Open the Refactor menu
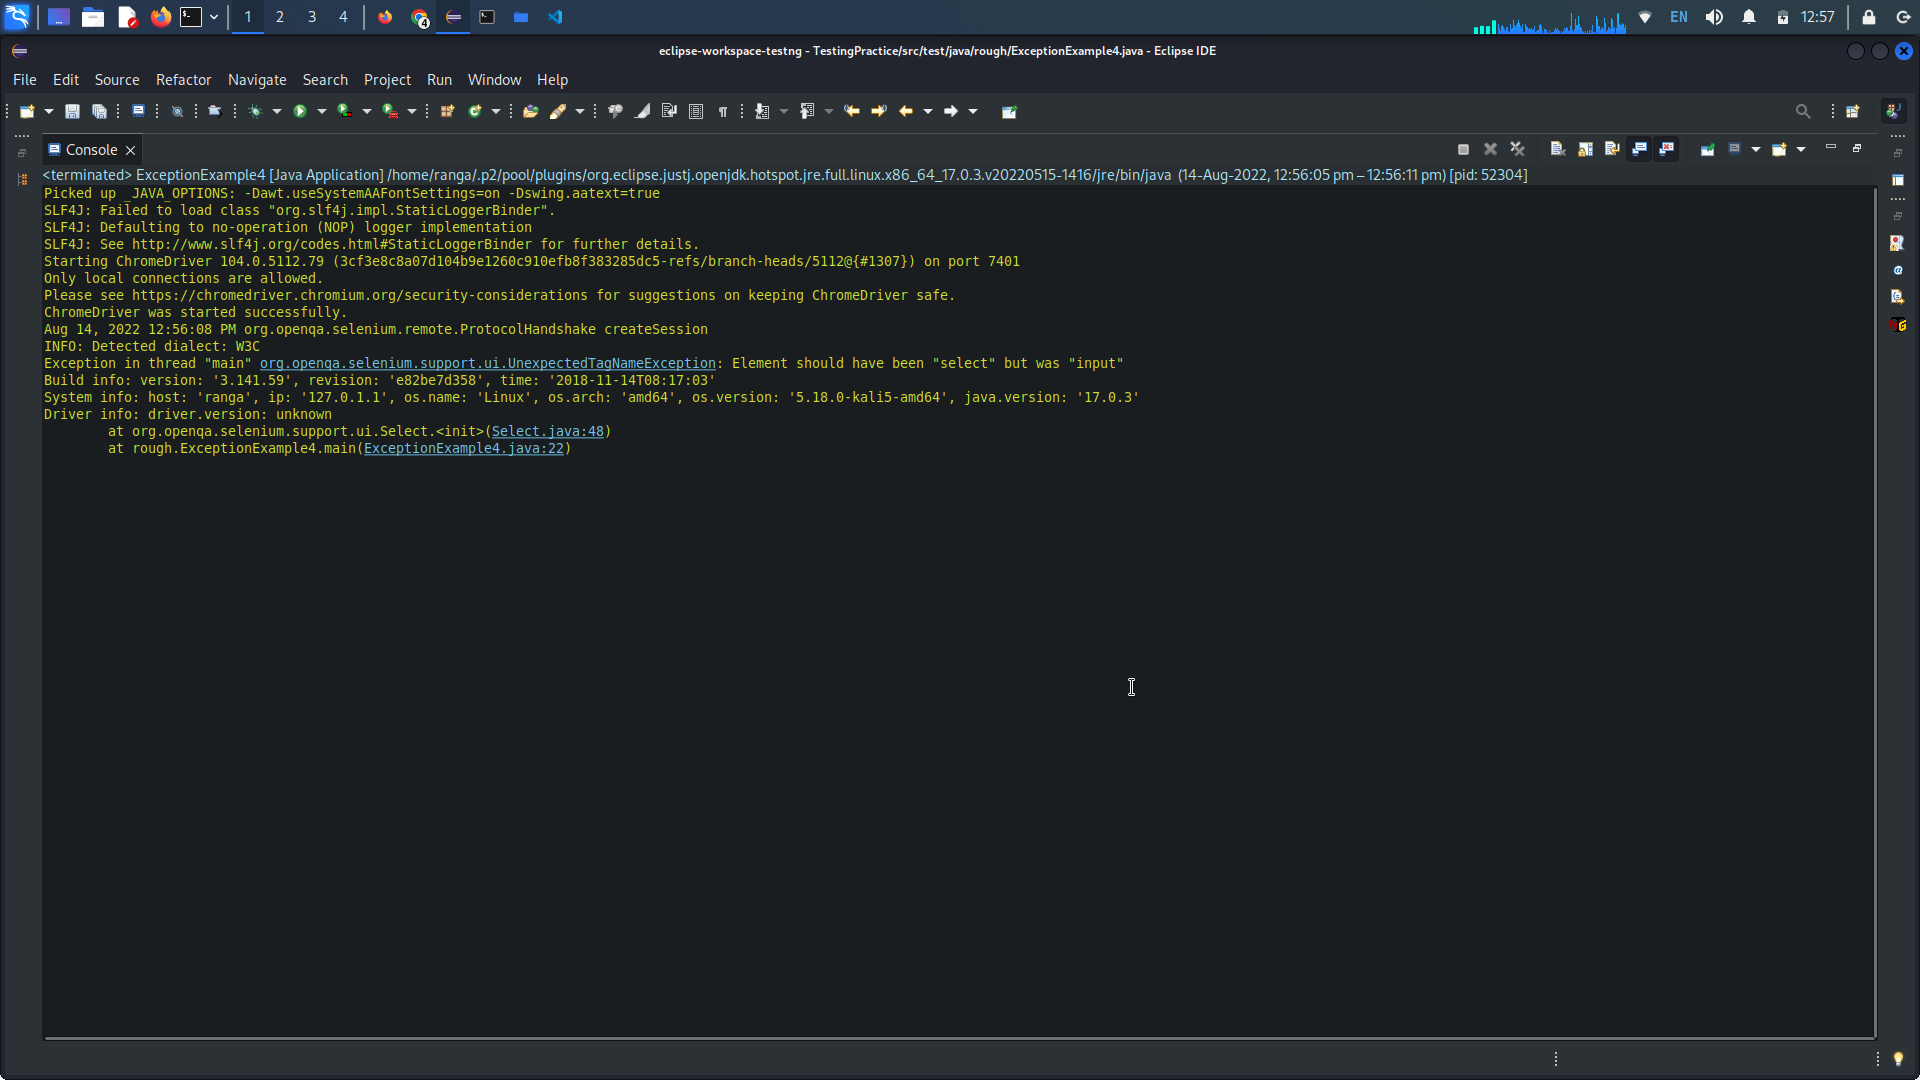 (183, 80)
